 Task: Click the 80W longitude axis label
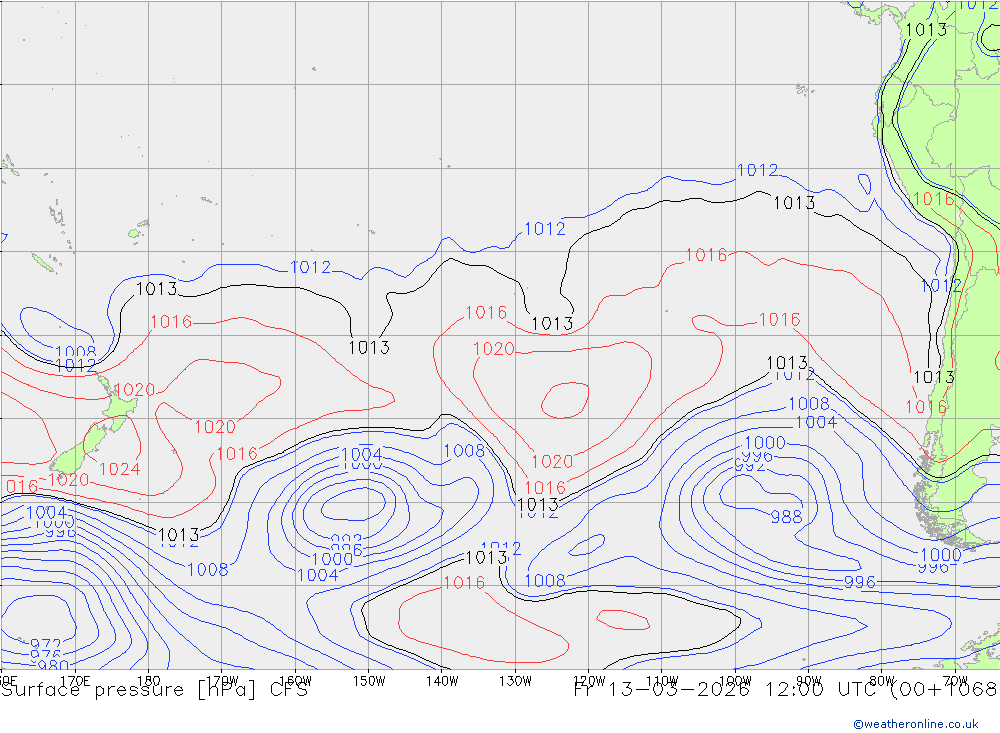pyautogui.click(x=882, y=681)
